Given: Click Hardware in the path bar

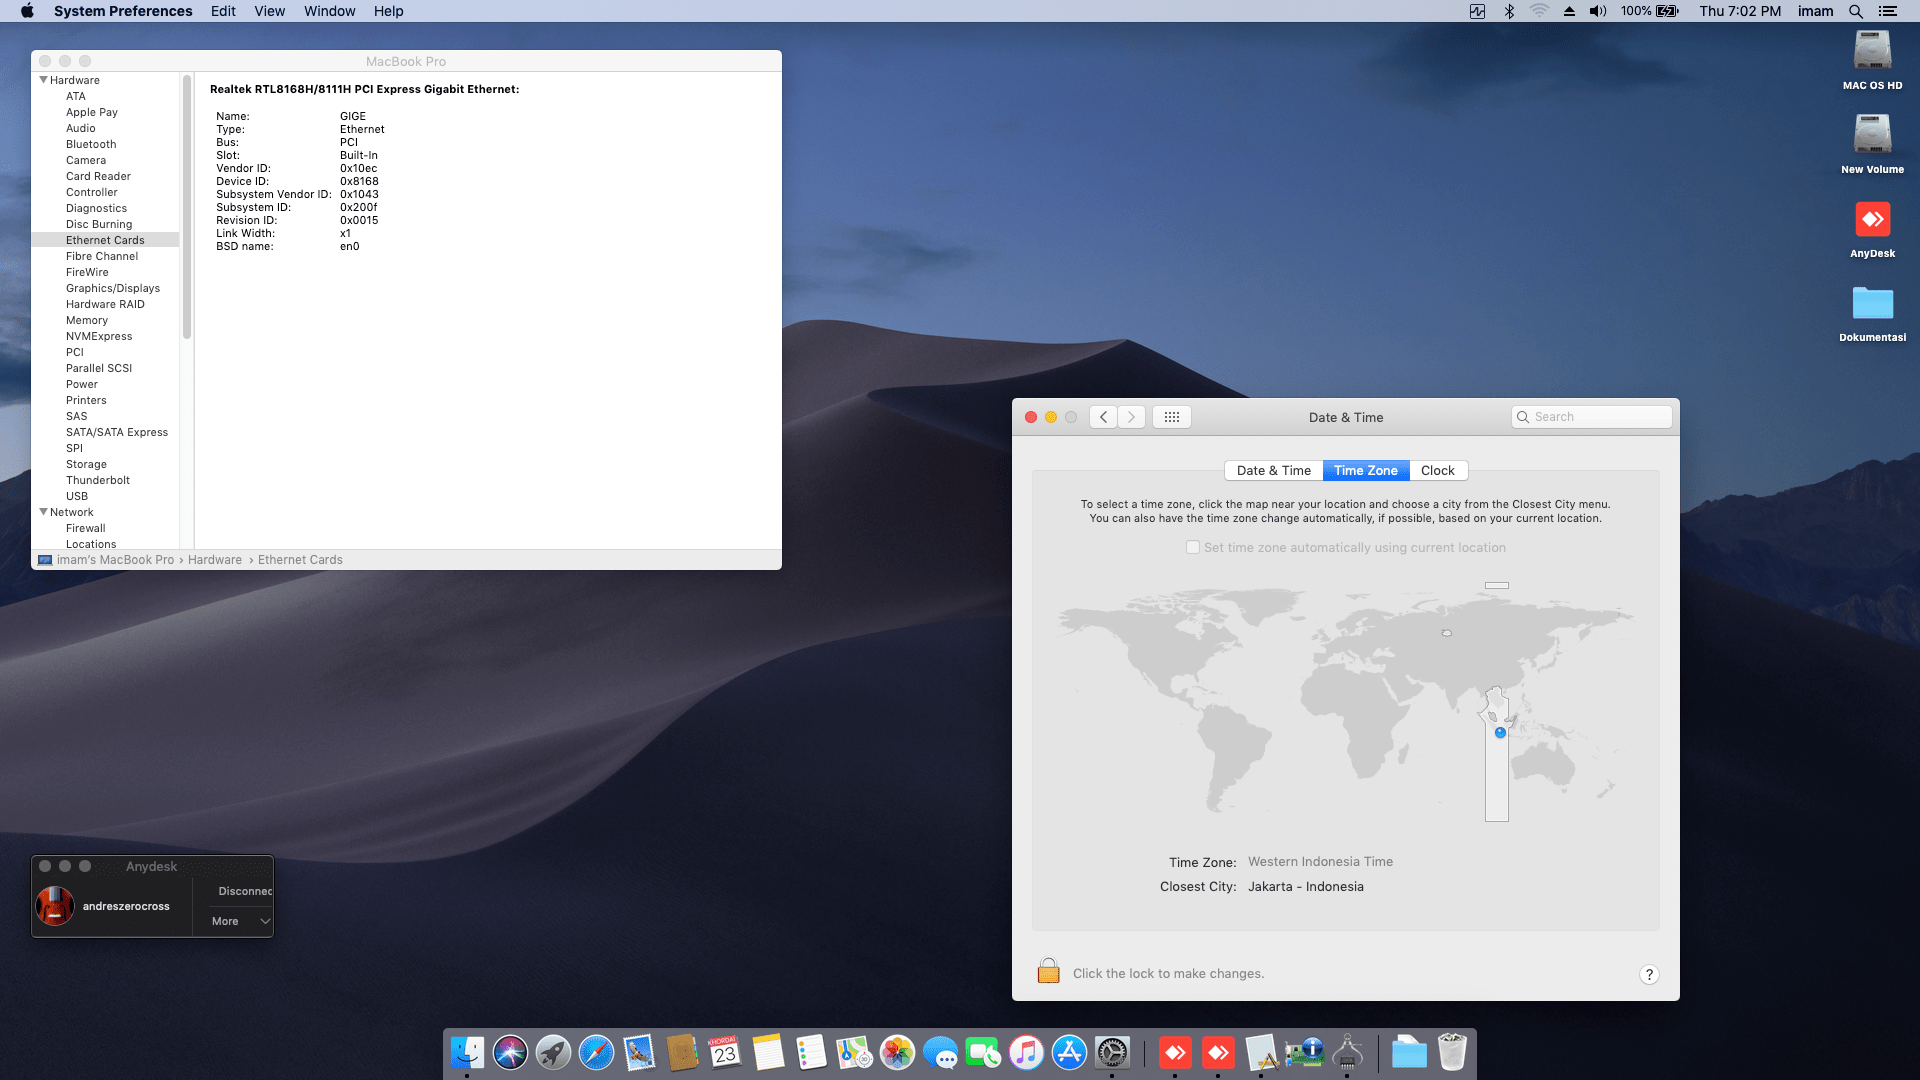Looking at the screenshot, I should (215, 560).
